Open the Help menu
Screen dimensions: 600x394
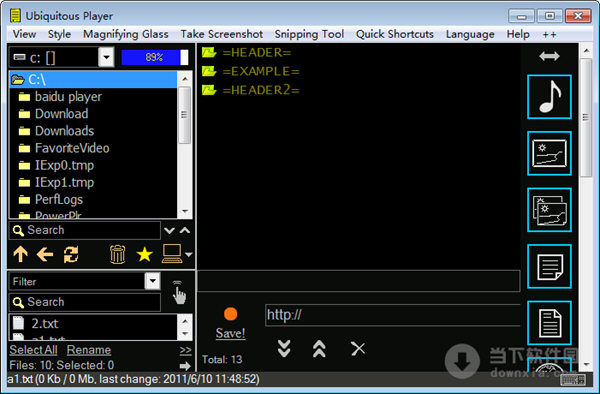point(518,34)
